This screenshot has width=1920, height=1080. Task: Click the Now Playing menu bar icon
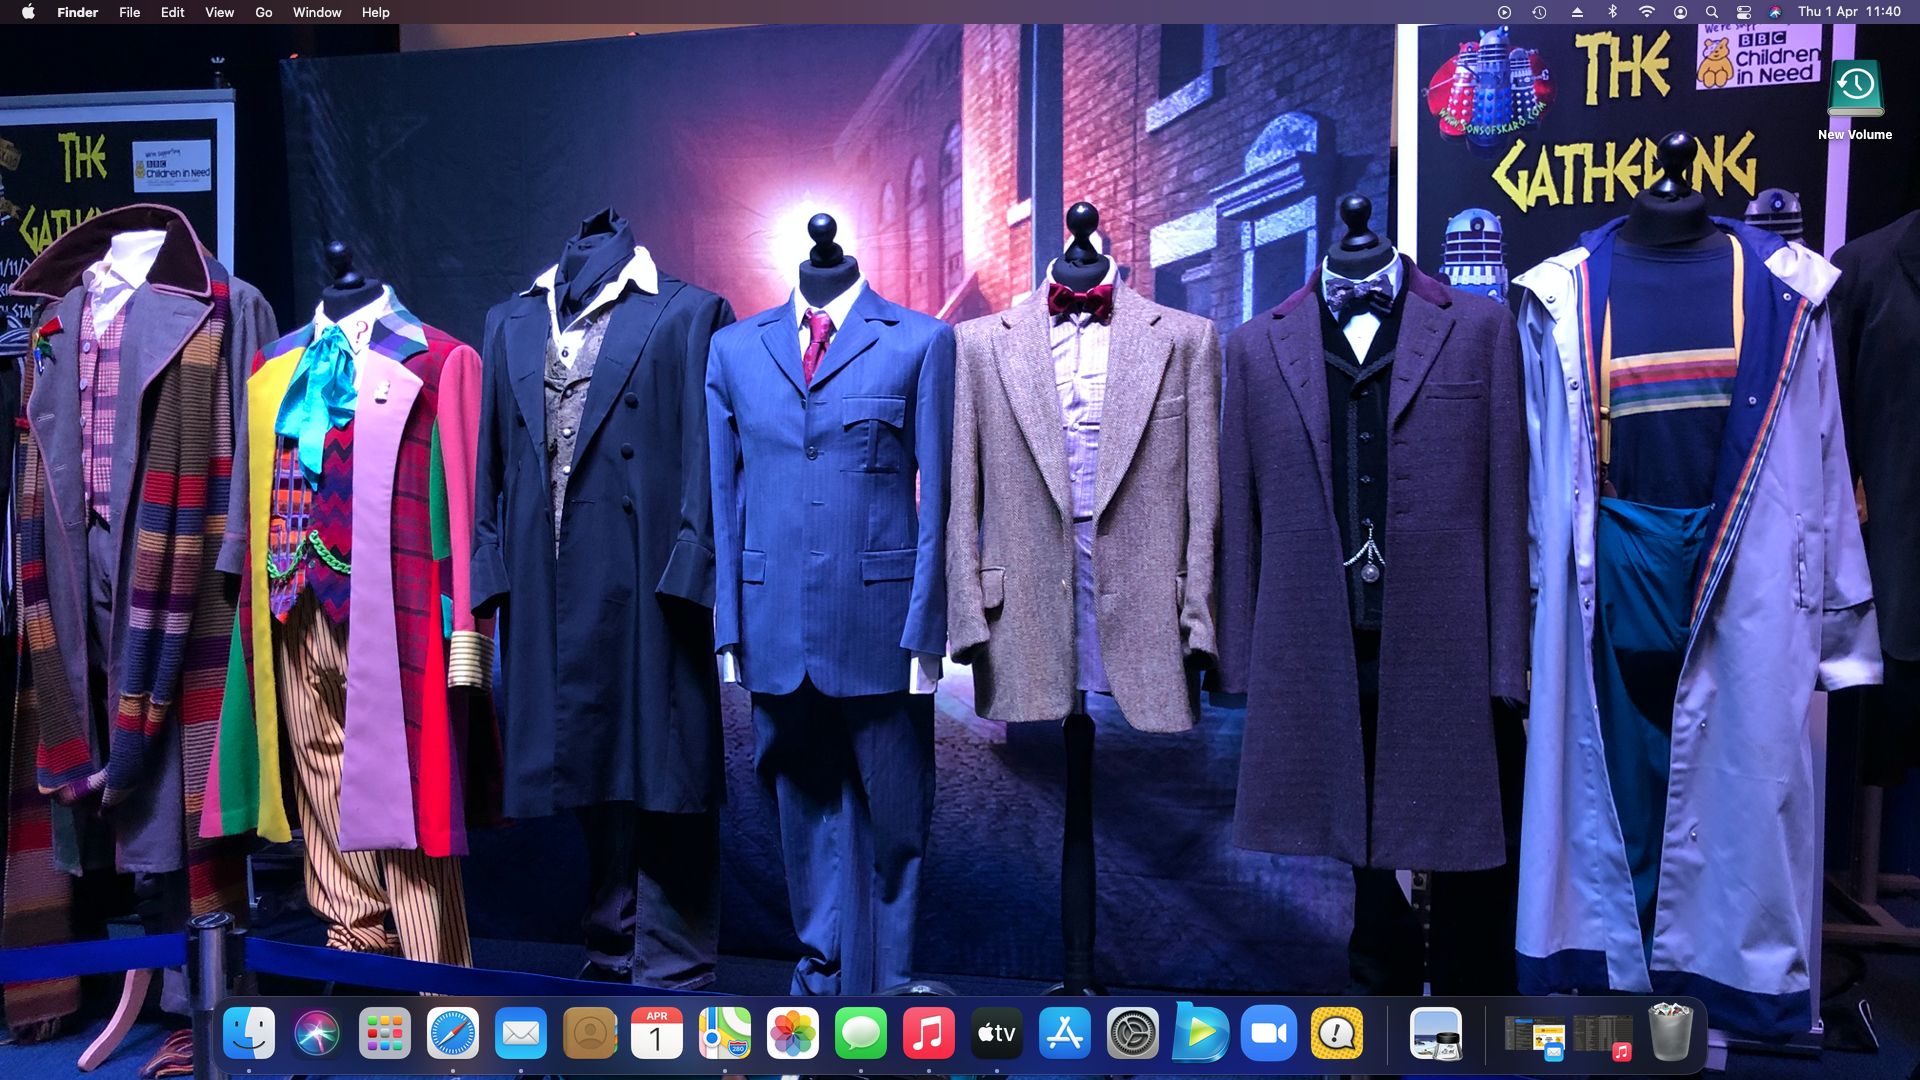pyautogui.click(x=1504, y=12)
